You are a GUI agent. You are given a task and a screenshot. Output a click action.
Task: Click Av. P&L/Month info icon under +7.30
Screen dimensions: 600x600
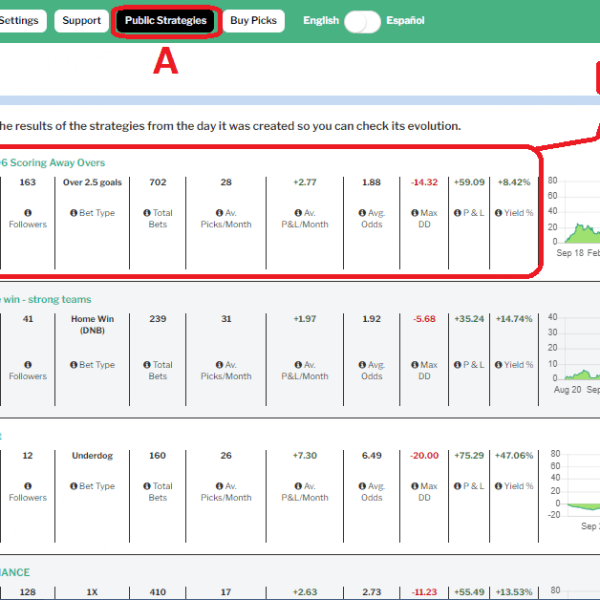298,486
